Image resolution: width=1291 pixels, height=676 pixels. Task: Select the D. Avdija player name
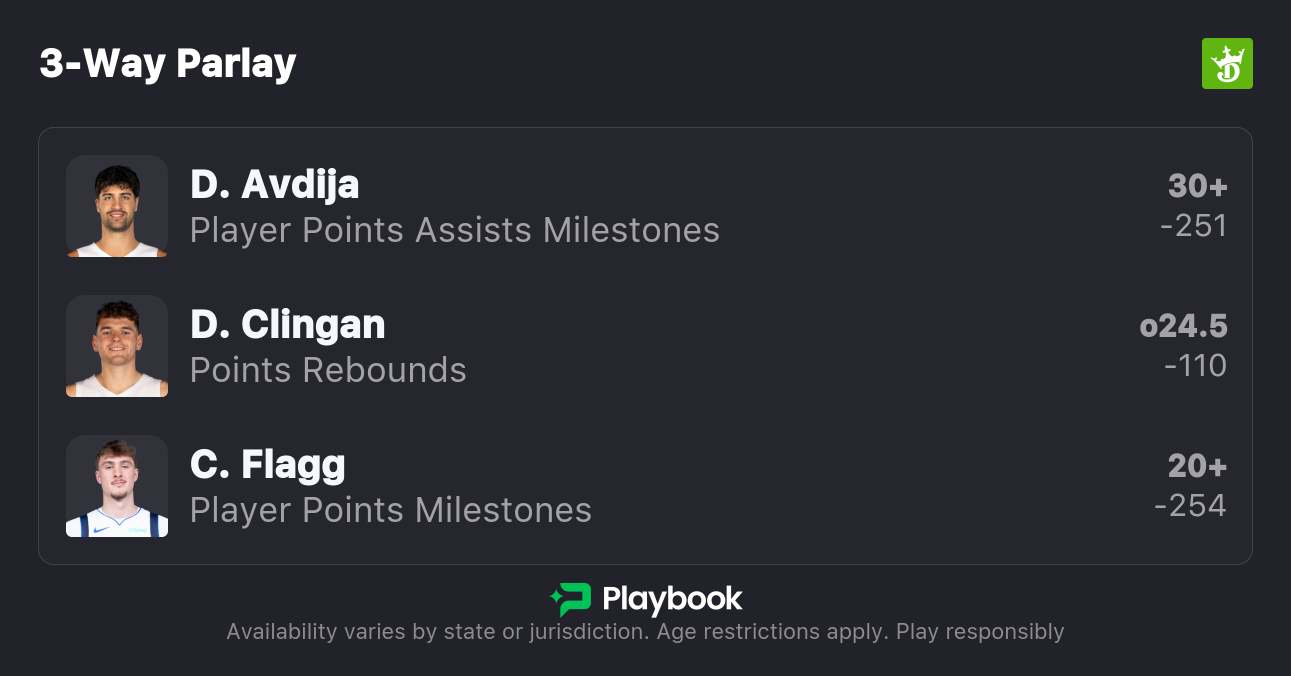[x=274, y=185]
